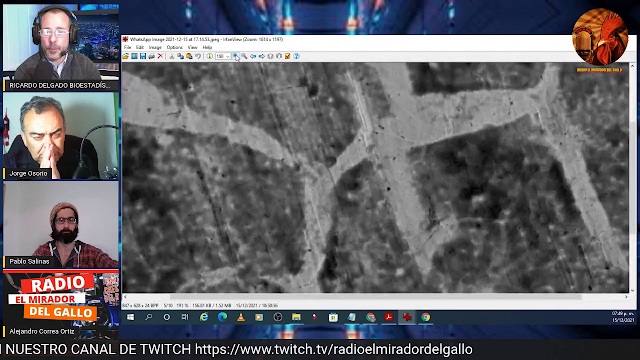640x360 pixels.
Task: Show image information with the info icon
Action: point(209,56)
